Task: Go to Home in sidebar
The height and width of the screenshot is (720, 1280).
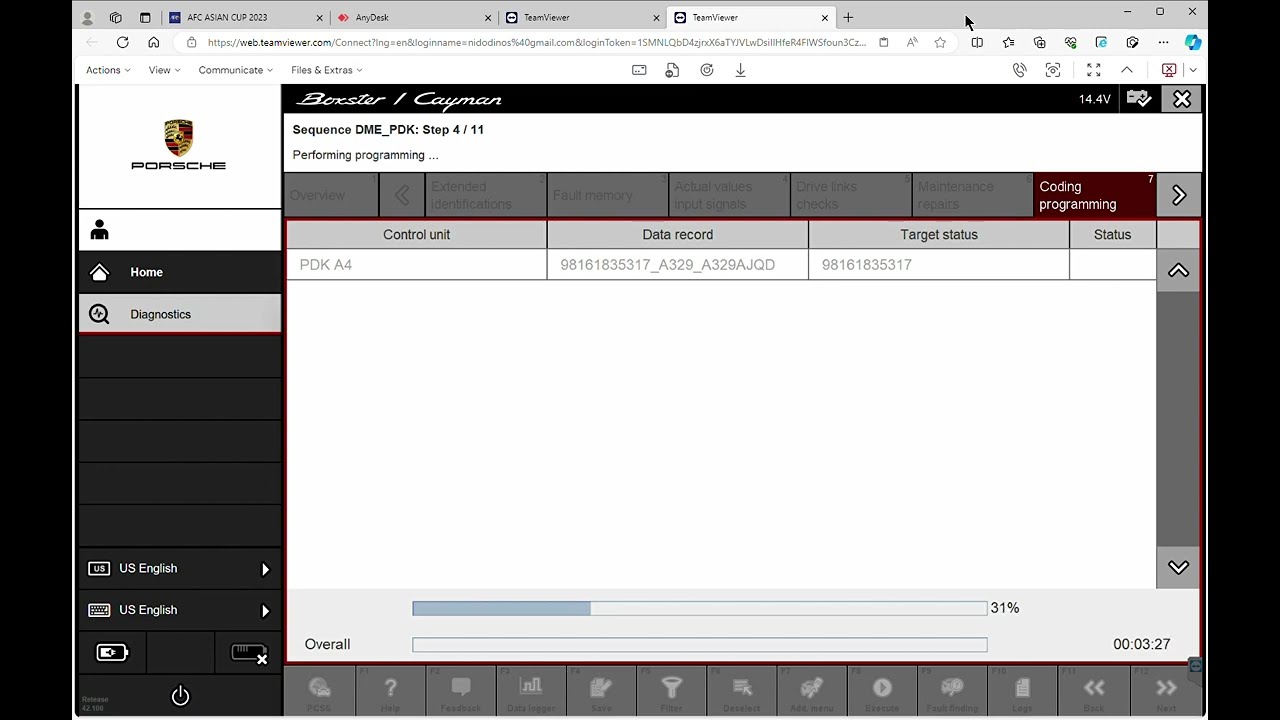Action: pos(180,272)
